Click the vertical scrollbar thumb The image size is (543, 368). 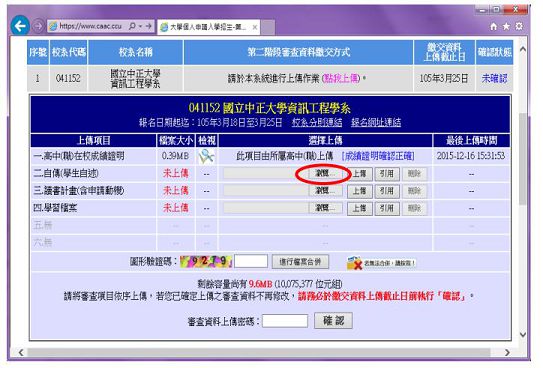[x=523, y=158]
